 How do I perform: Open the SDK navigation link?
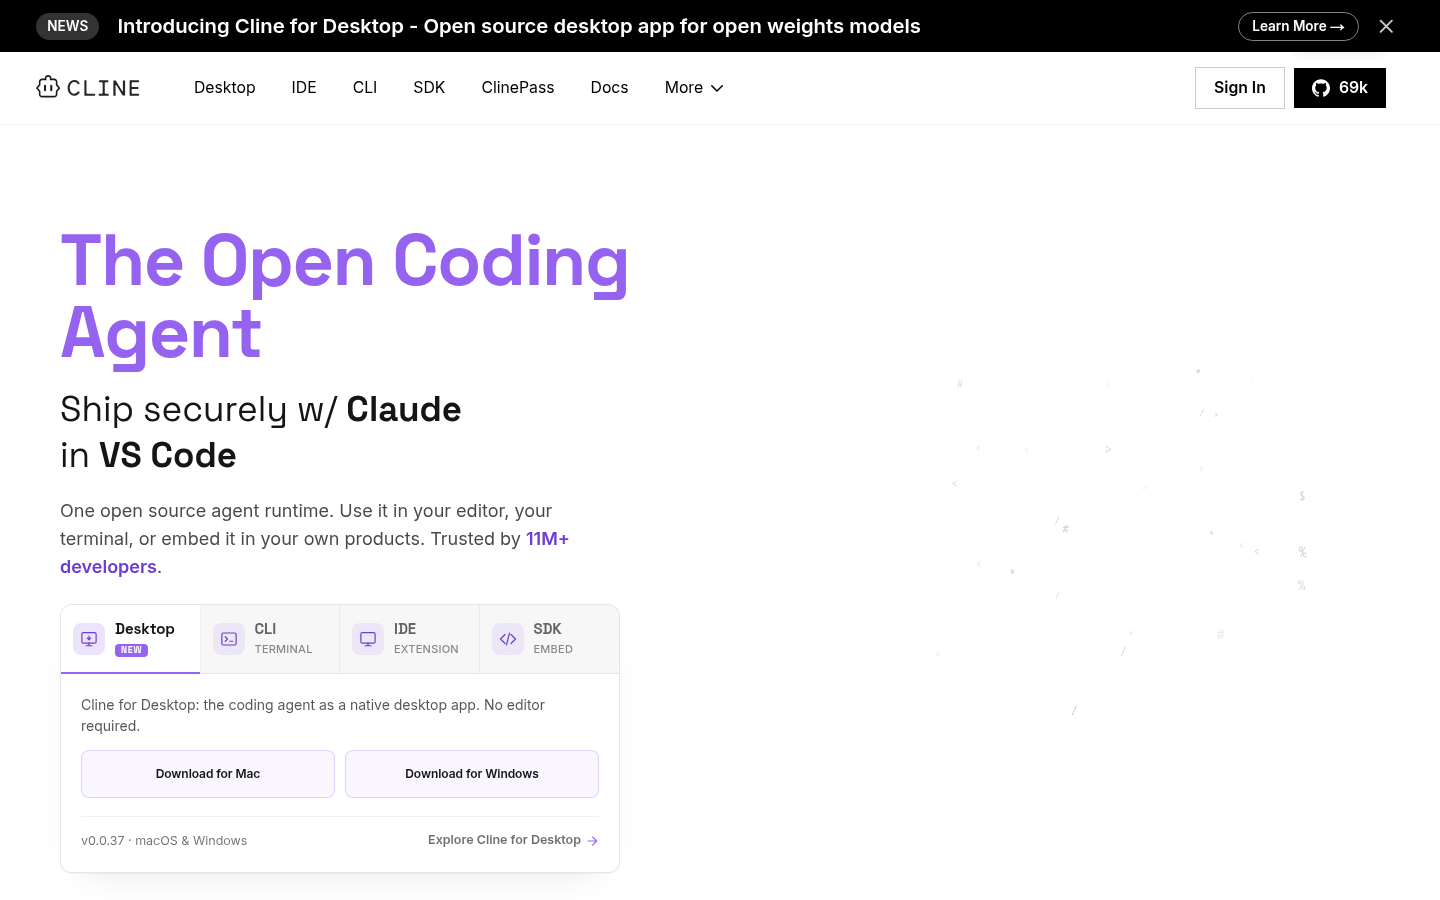point(429,88)
